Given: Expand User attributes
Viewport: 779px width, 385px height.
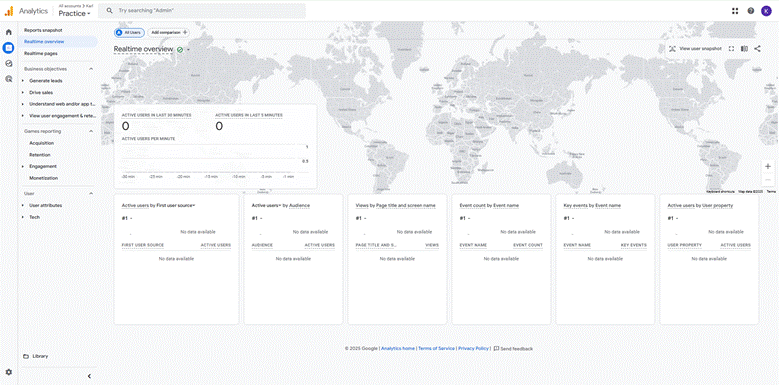Looking at the screenshot, I should 23,205.
